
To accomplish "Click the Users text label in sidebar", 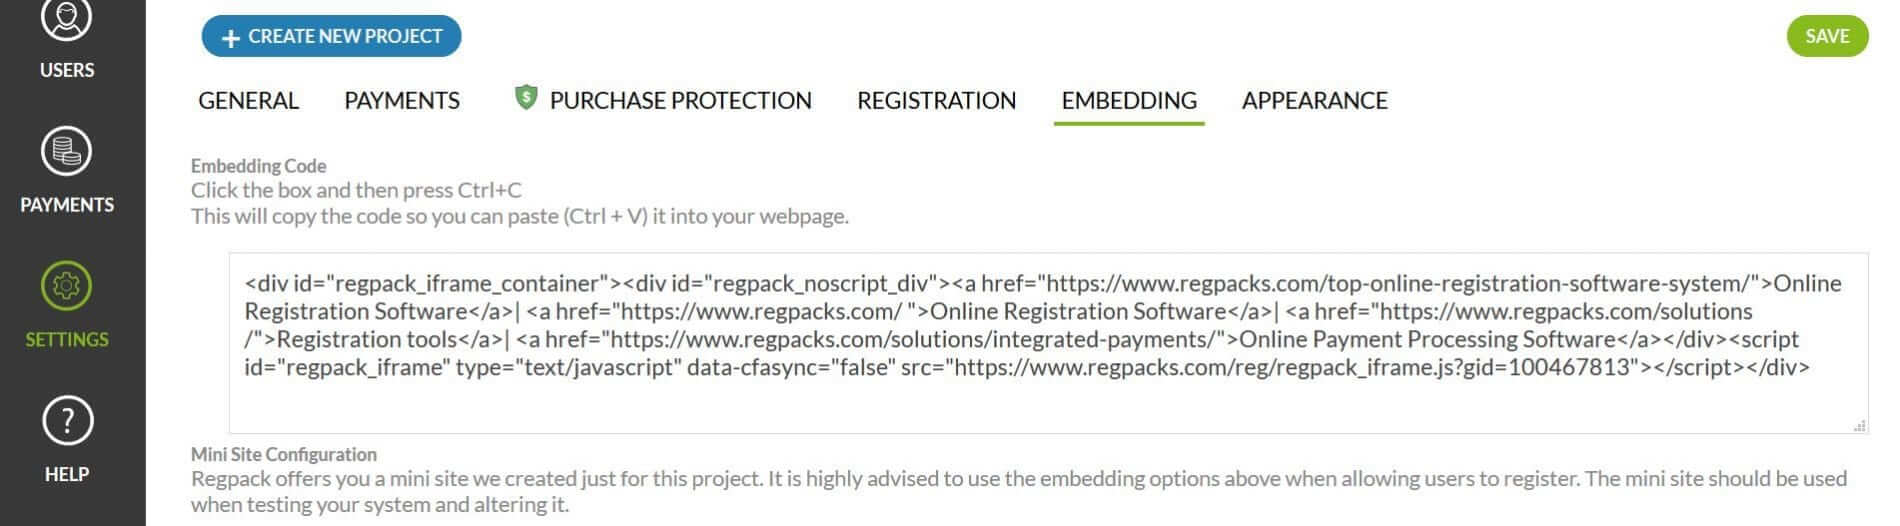I will click(67, 70).
